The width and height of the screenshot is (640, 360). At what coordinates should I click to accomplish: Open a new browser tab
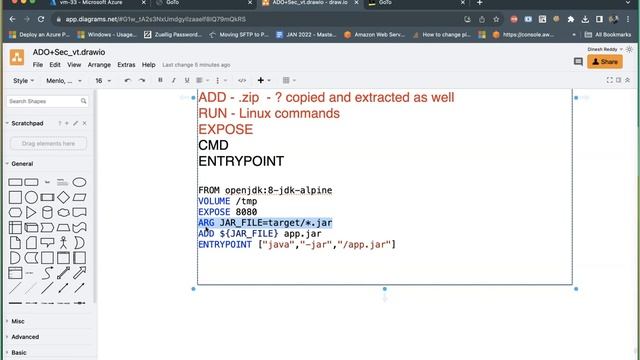tap(479, 3)
